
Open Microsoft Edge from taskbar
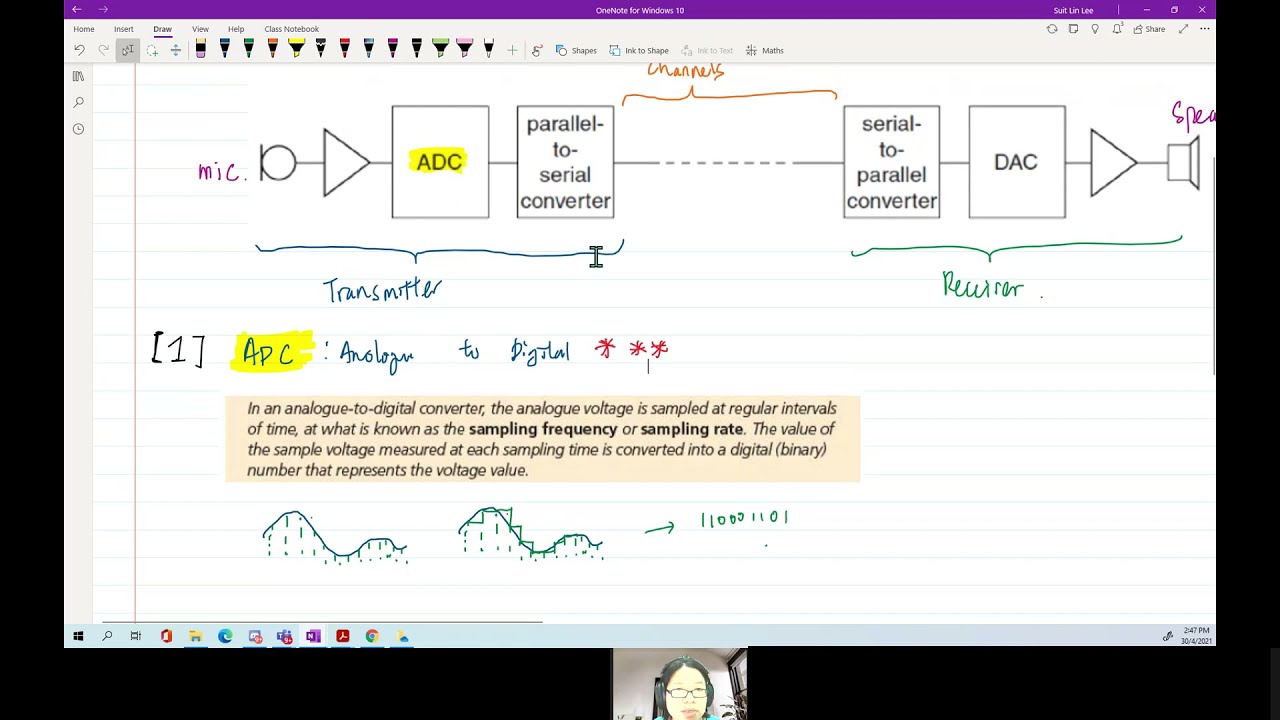(225, 636)
